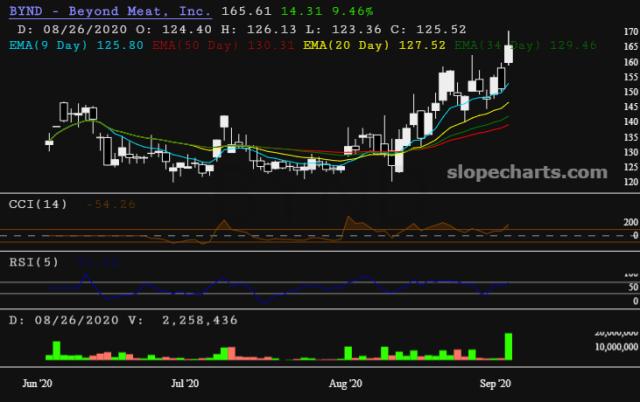The height and width of the screenshot is (402, 640).
Task: Click the 120 price axis label
Action: click(631, 182)
